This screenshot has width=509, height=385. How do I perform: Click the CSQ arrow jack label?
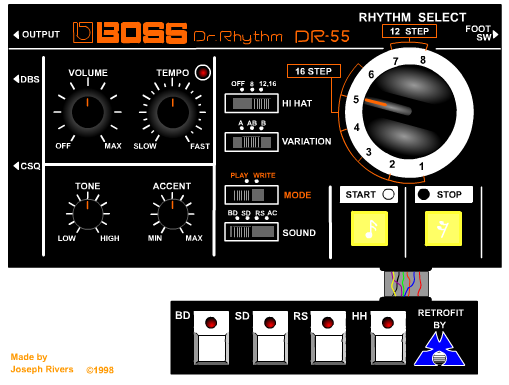click(x=27, y=166)
